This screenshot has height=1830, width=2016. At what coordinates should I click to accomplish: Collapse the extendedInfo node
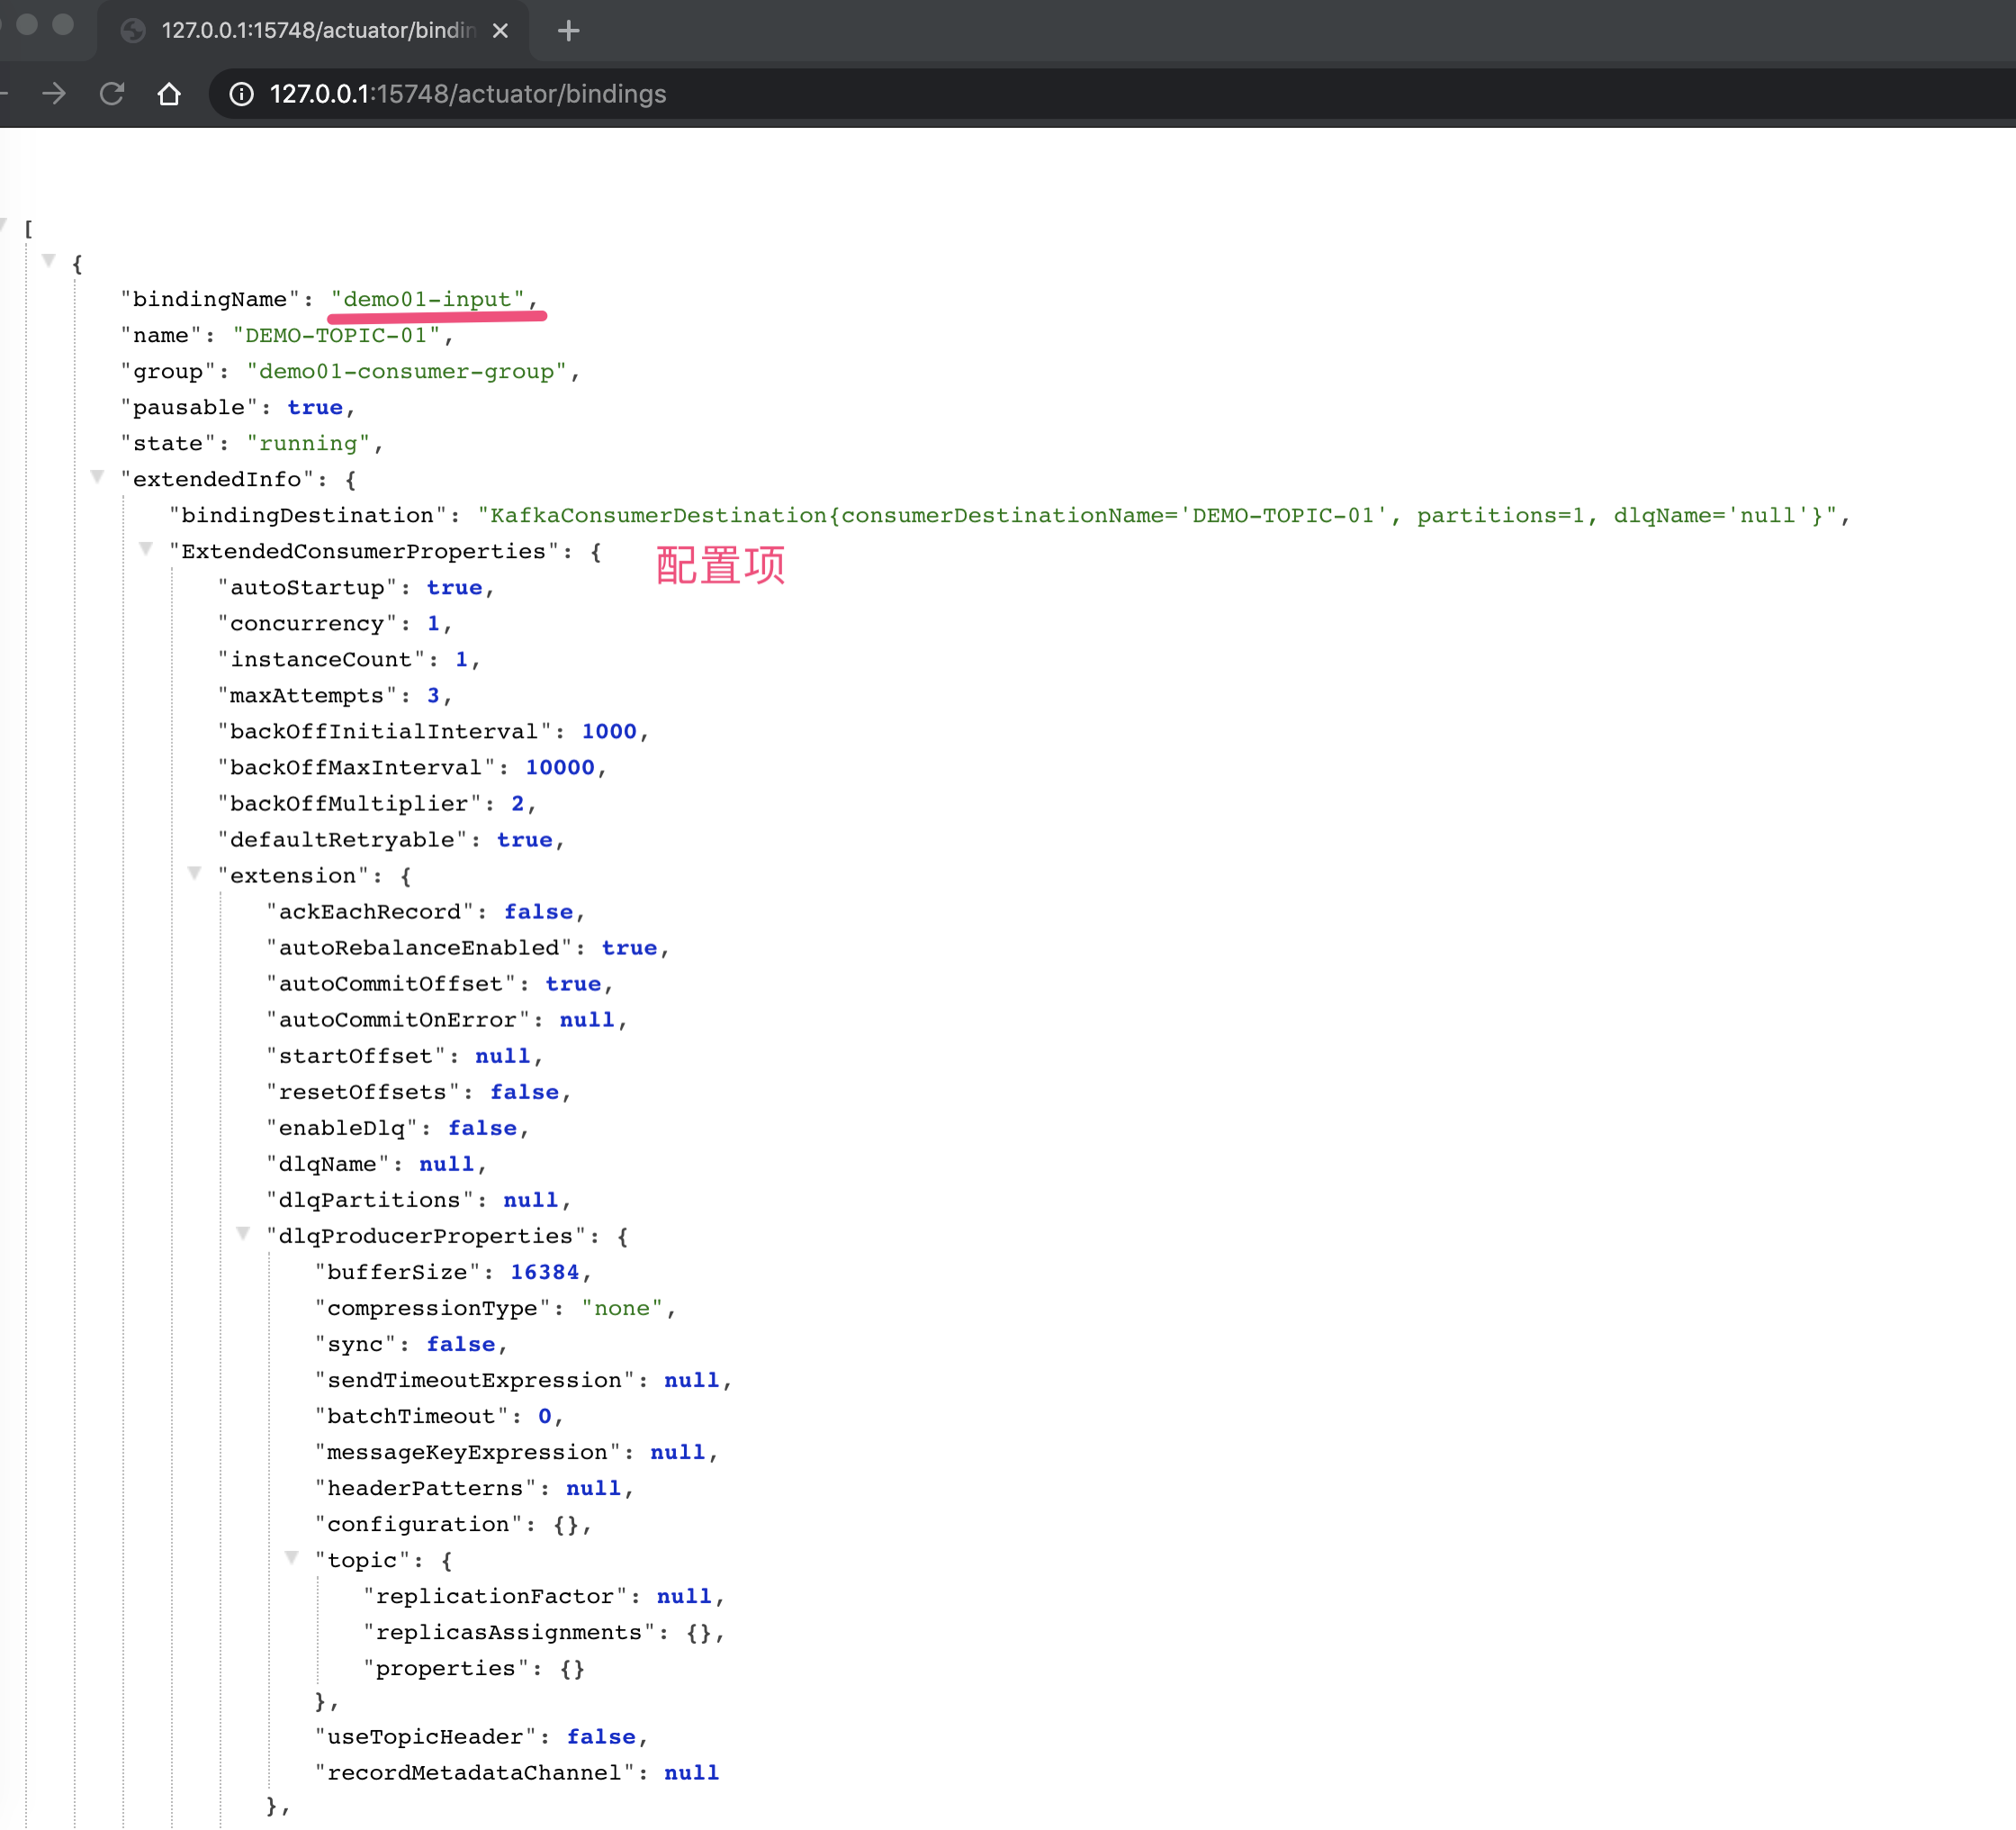[x=97, y=477]
